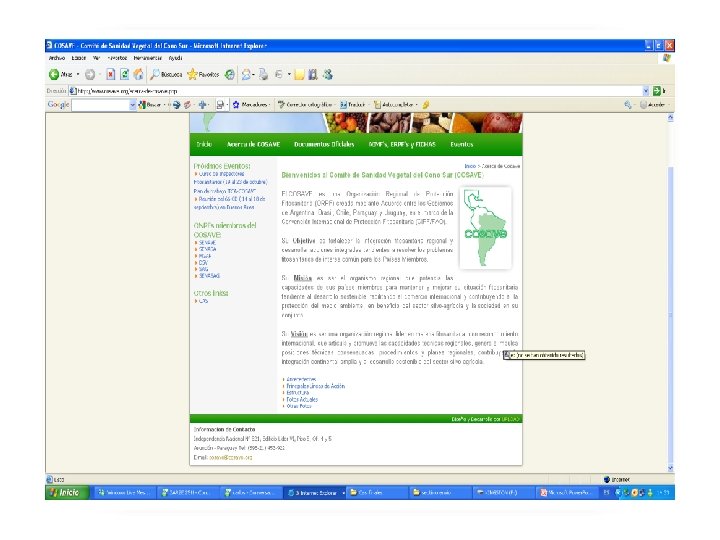Click the grey Forward arrow button
The width and height of the screenshot is (720, 540).
90,74
